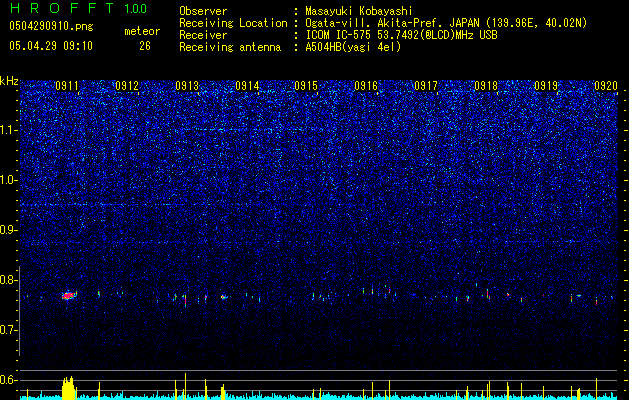This screenshot has width=629, height=400.
Task: Click the 0919 time marker
Action: click(546, 86)
